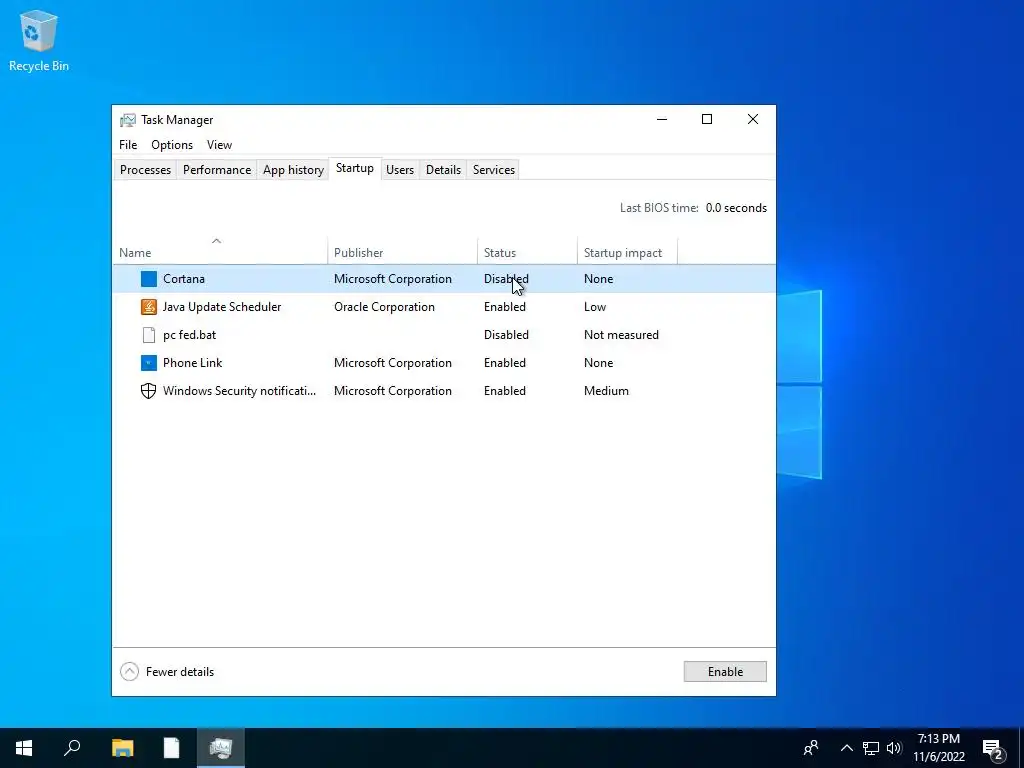Select the Cortana startup entry
The image size is (1024, 768).
click(x=444, y=279)
